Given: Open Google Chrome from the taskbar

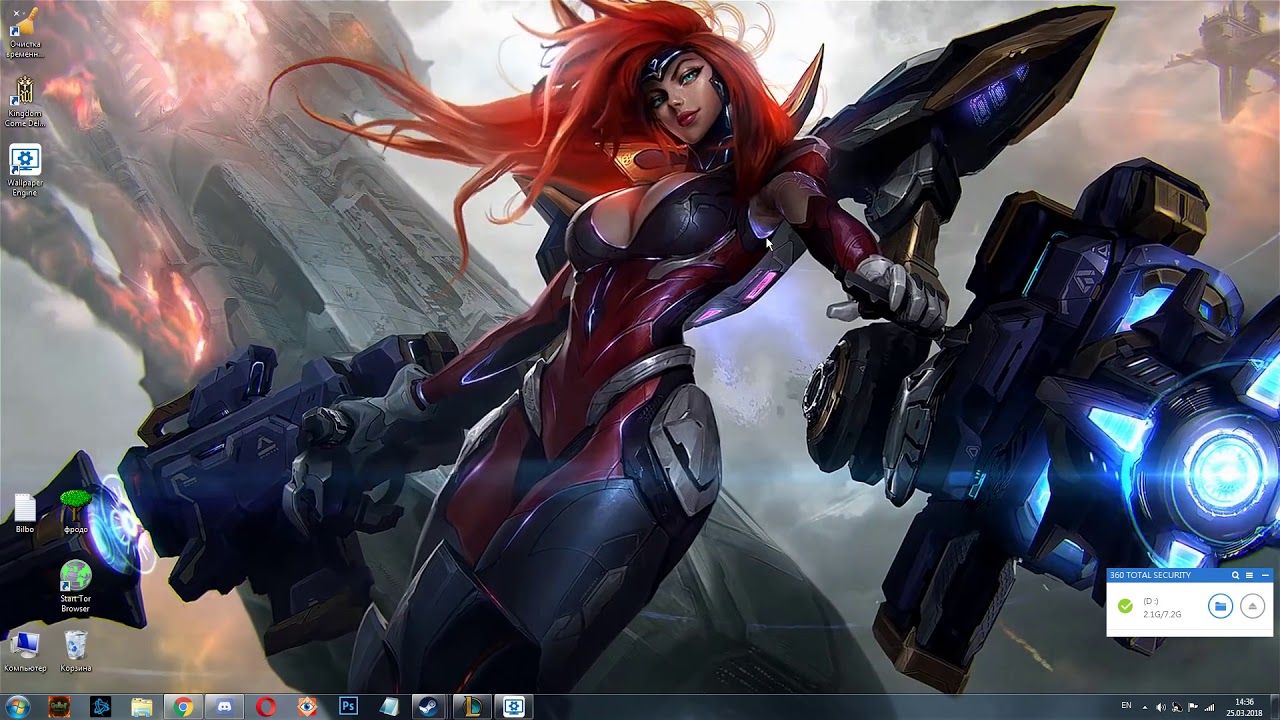Looking at the screenshot, I should coord(183,707).
